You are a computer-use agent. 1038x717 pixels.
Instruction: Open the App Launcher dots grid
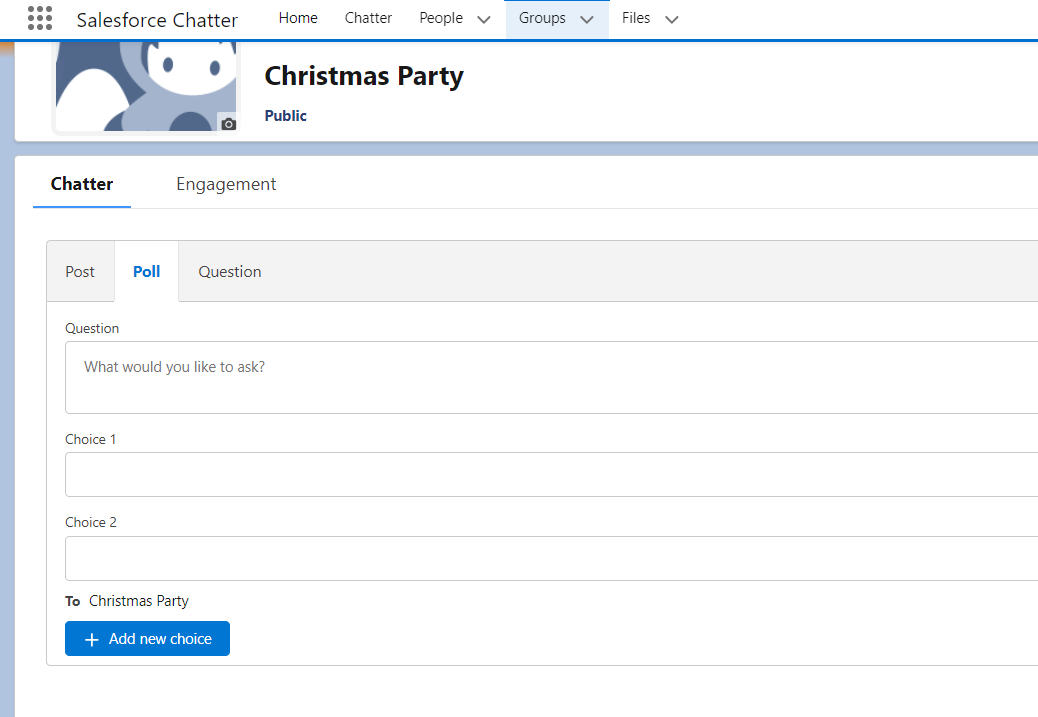pos(40,19)
